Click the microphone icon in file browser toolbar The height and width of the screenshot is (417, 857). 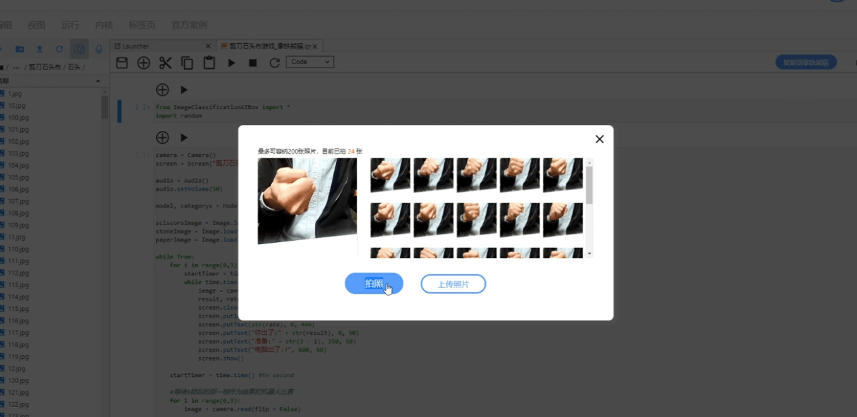(x=99, y=49)
